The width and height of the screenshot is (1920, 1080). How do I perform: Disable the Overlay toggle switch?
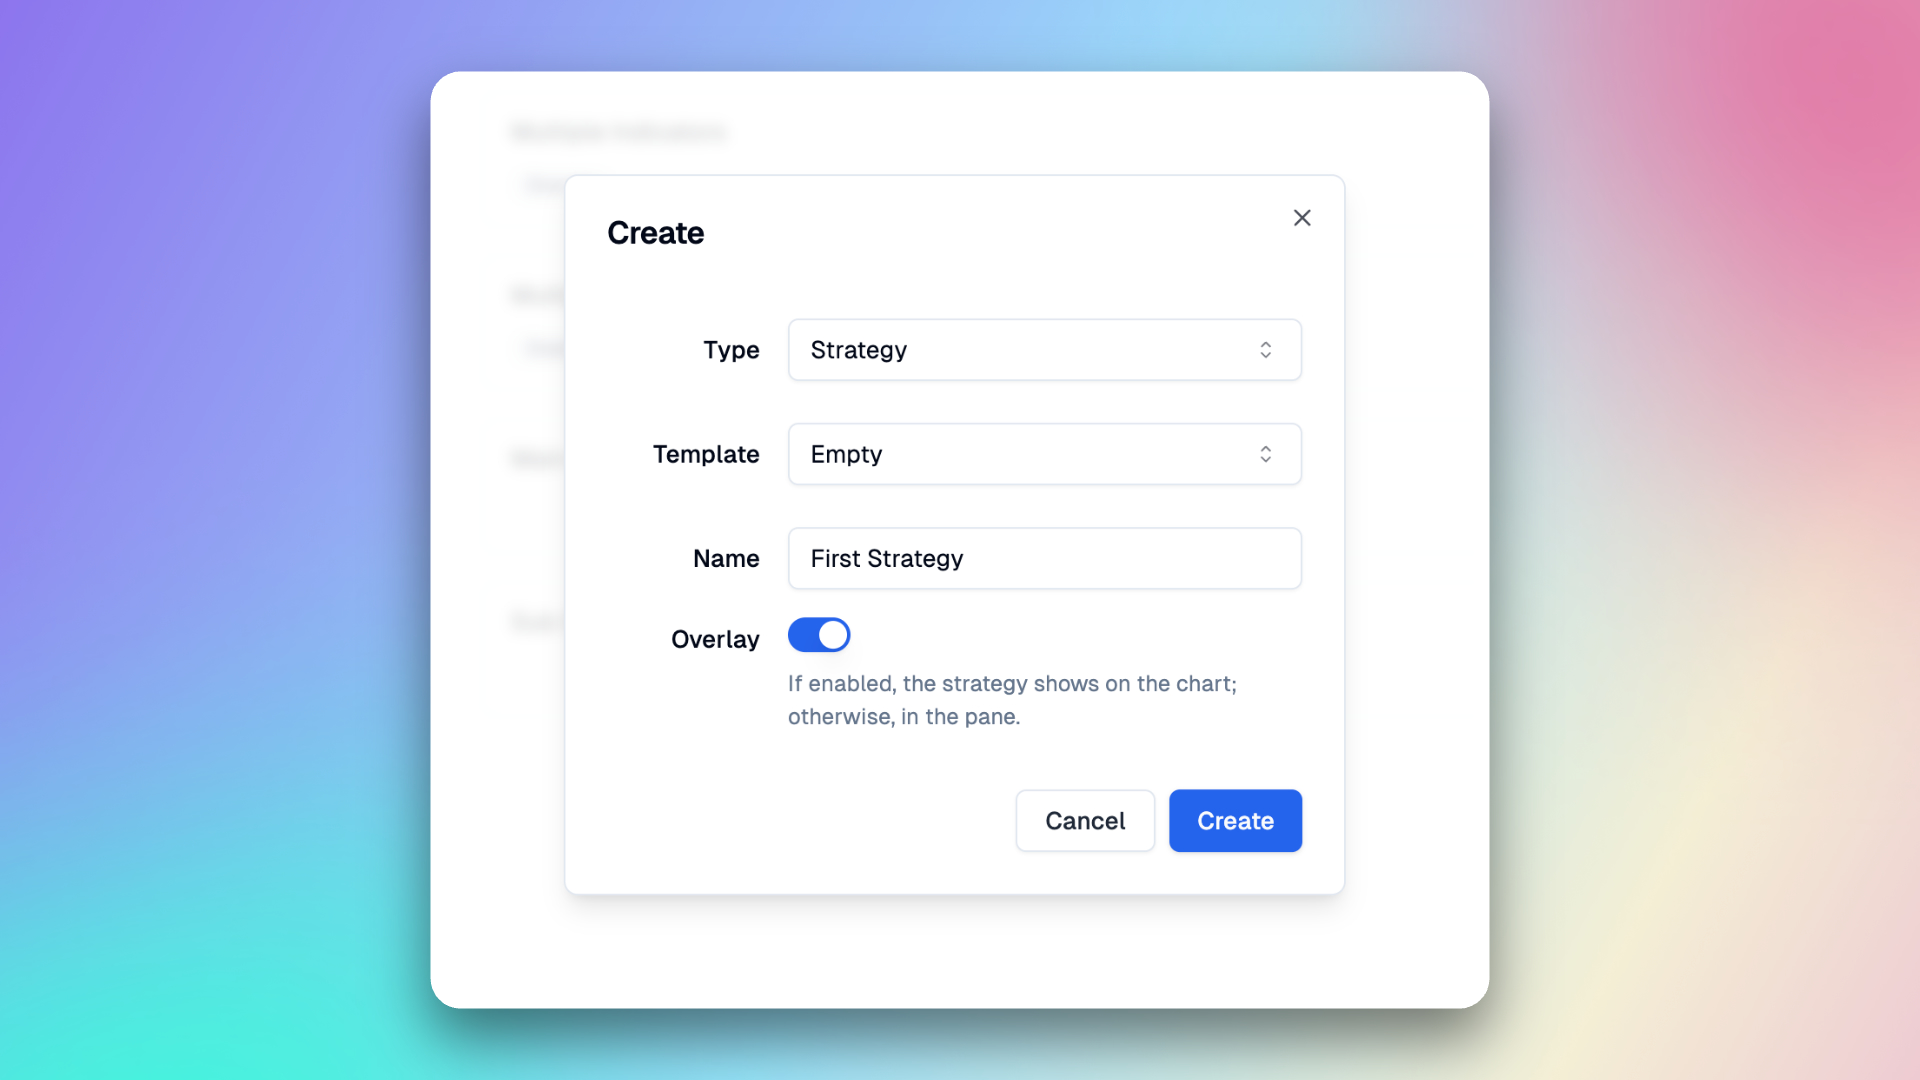pos(818,634)
